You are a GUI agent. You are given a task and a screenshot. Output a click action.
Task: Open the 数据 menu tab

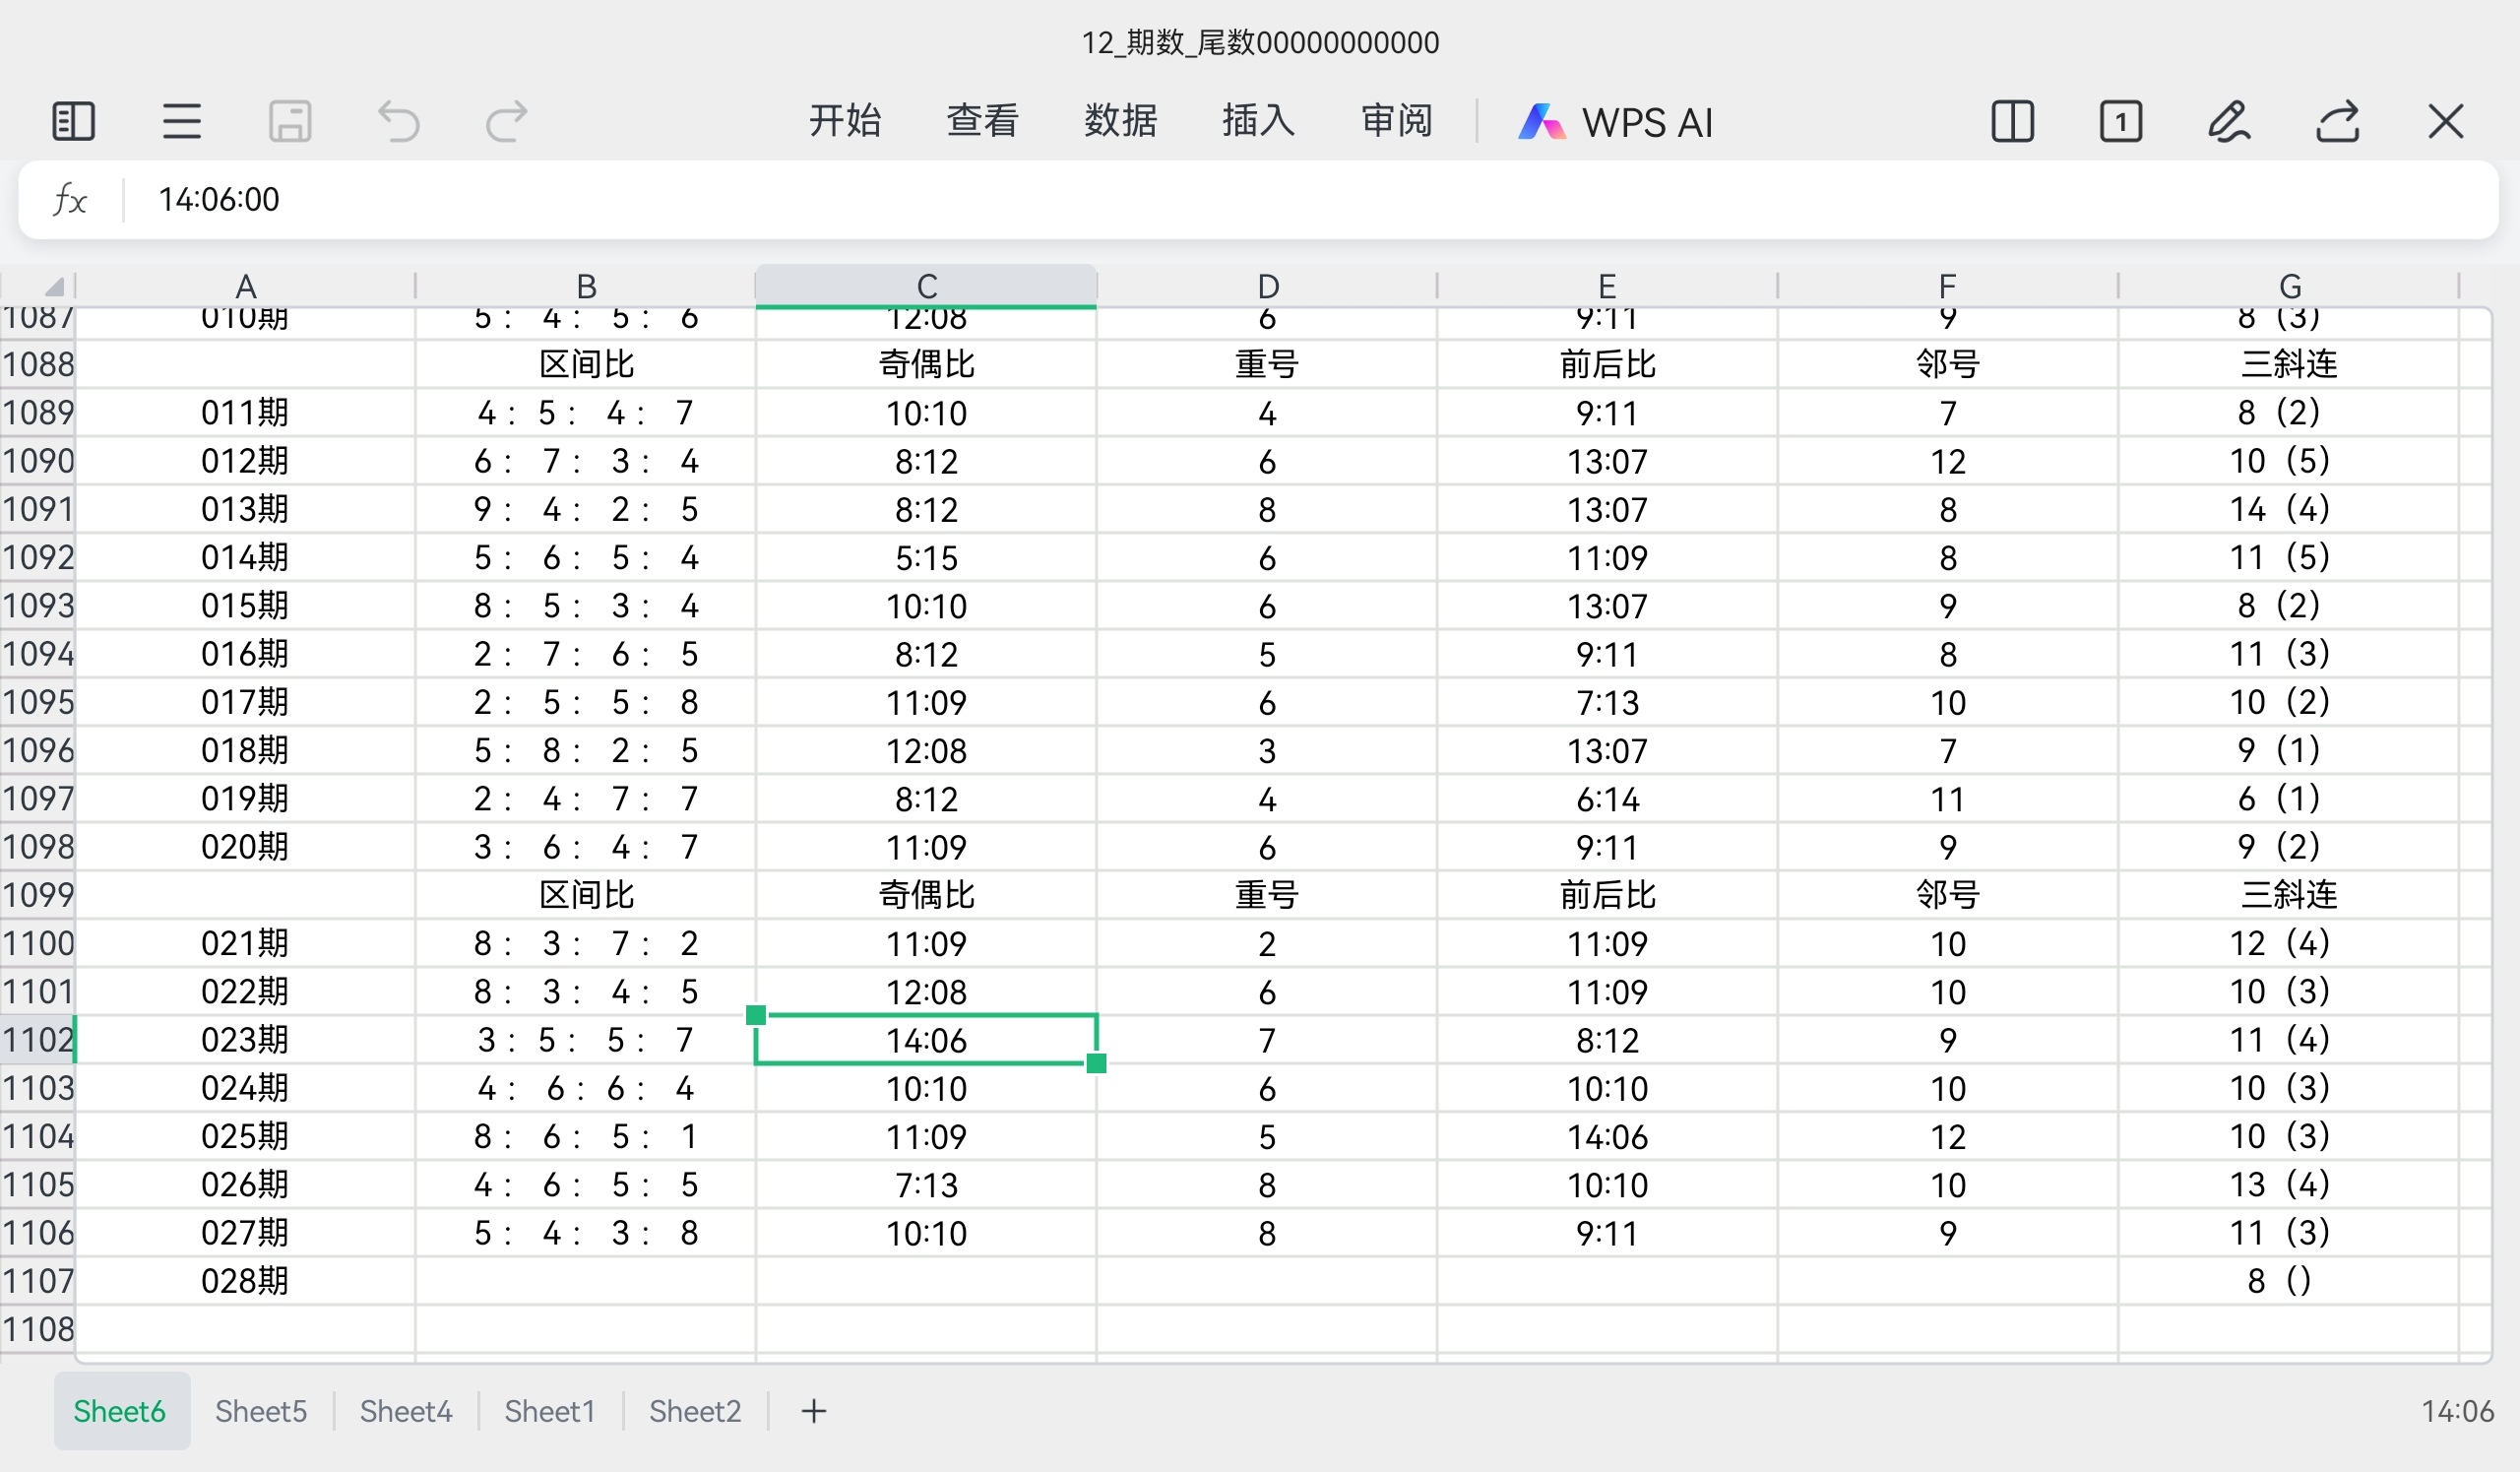[x=1120, y=121]
